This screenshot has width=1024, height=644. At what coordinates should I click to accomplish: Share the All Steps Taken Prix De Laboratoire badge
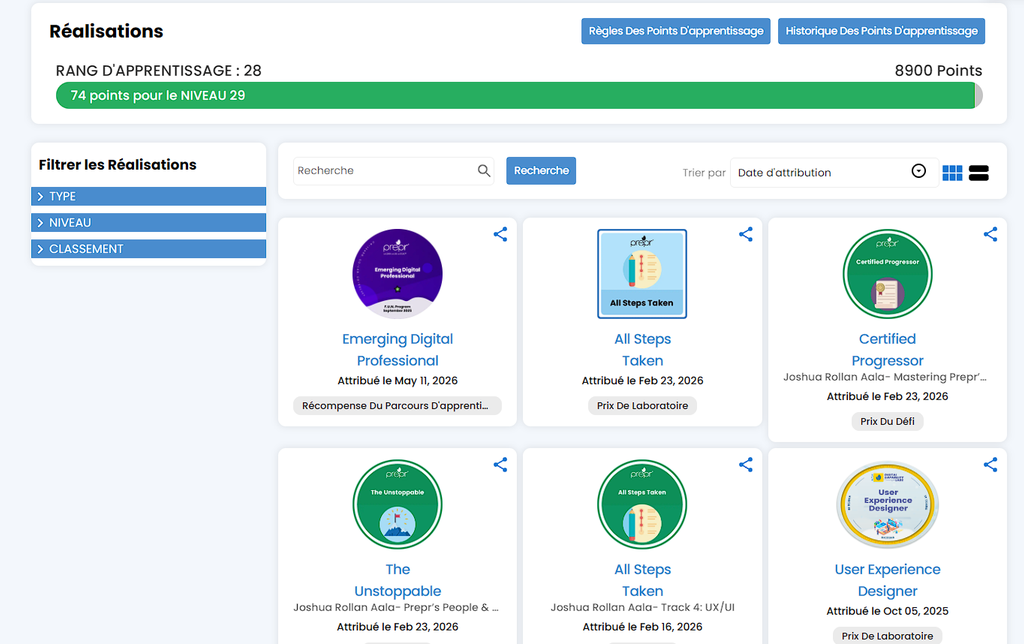pos(746,234)
